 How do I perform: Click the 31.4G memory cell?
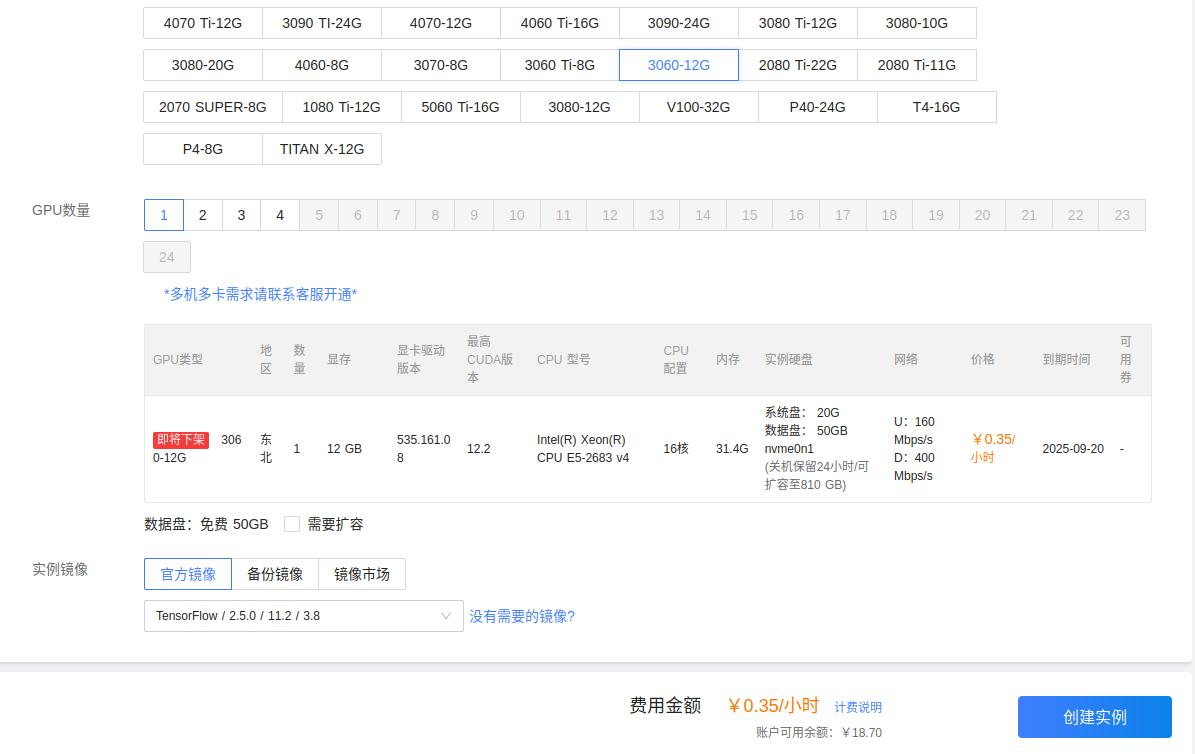click(x=732, y=448)
